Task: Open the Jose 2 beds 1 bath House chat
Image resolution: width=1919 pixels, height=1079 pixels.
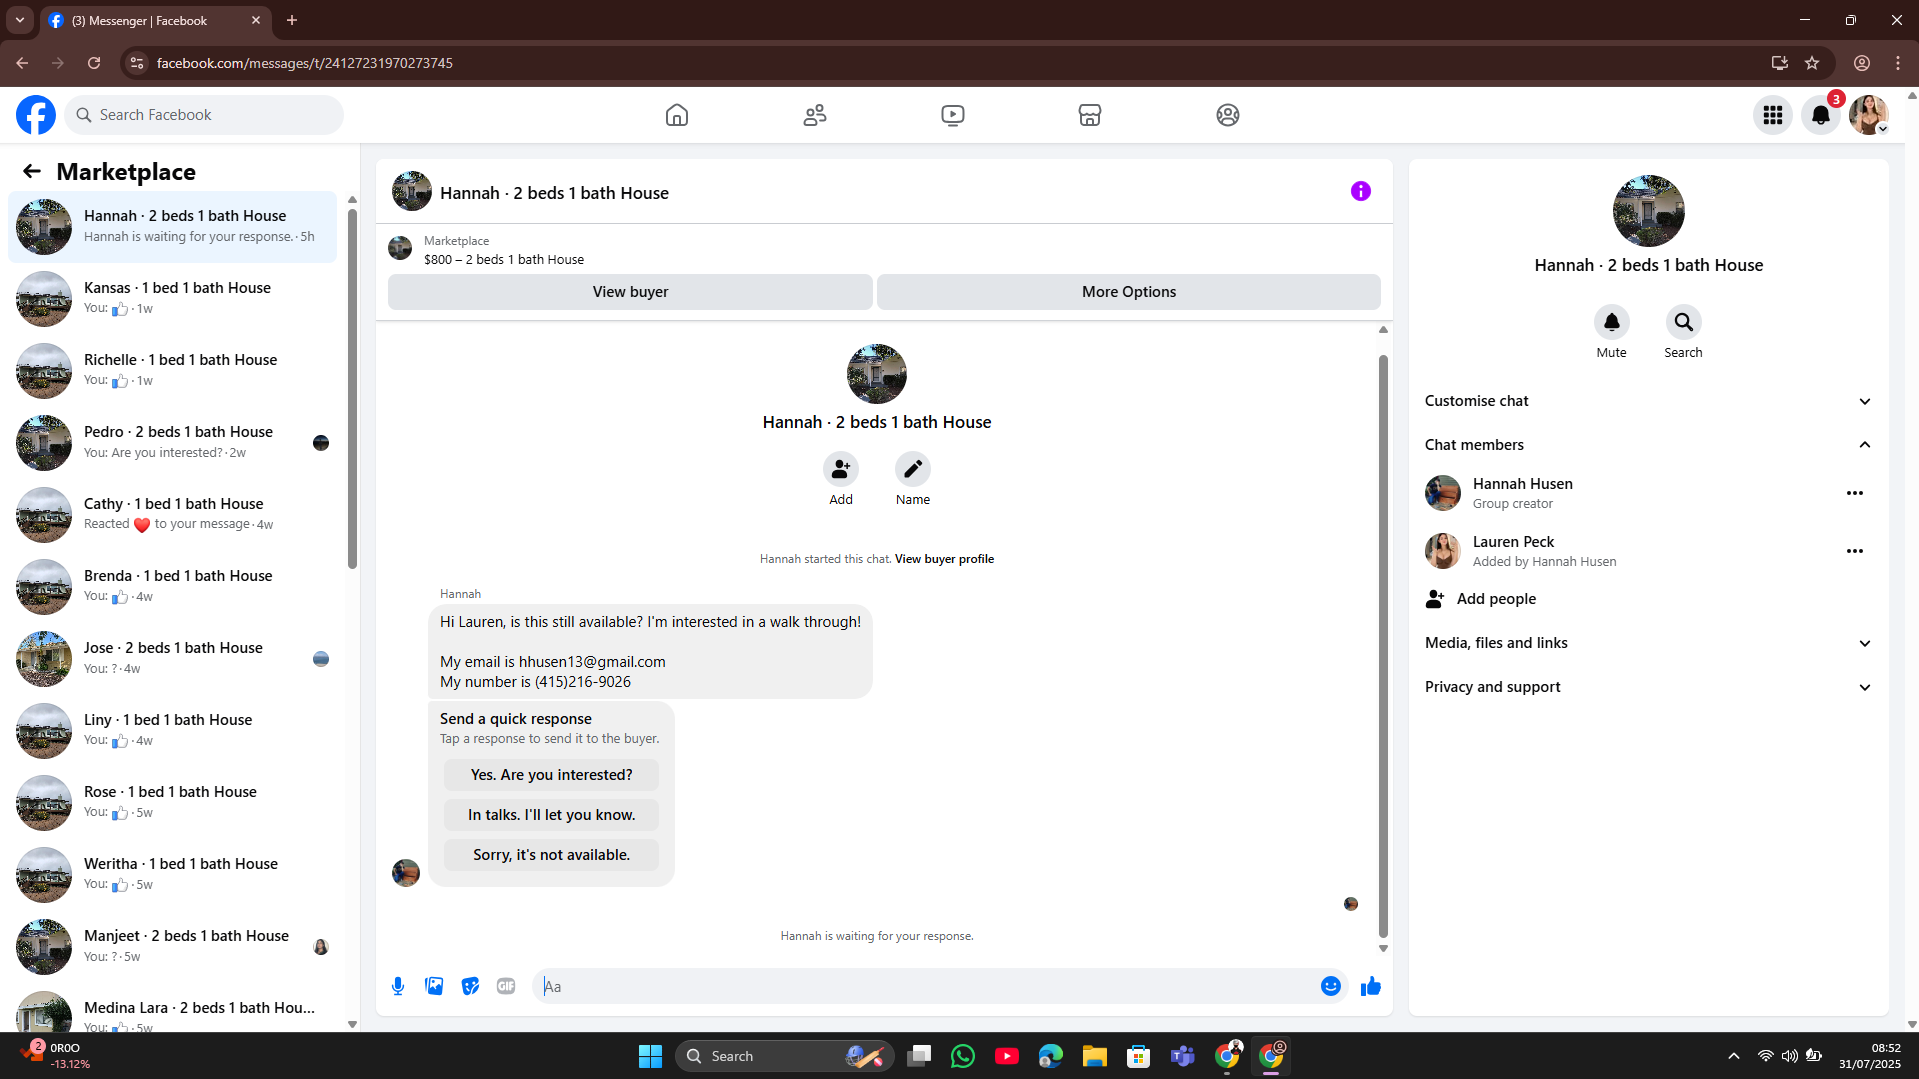Action: pyautogui.click(x=172, y=659)
